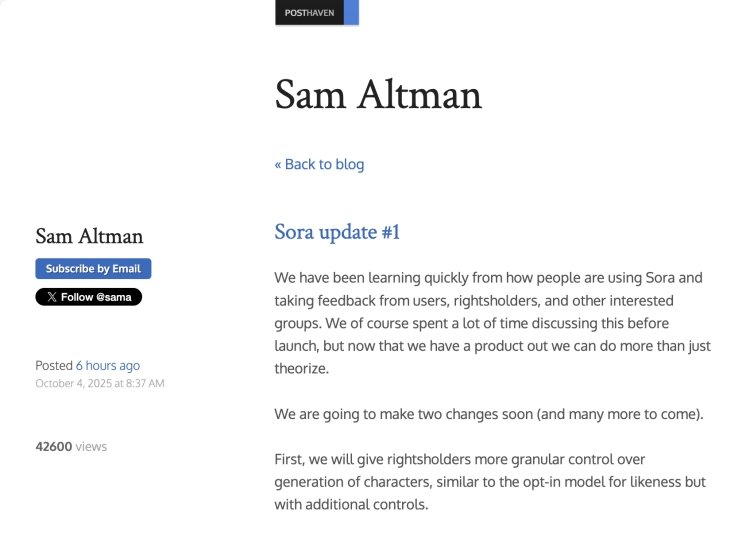Click the X logo in Follow button

tap(52, 297)
